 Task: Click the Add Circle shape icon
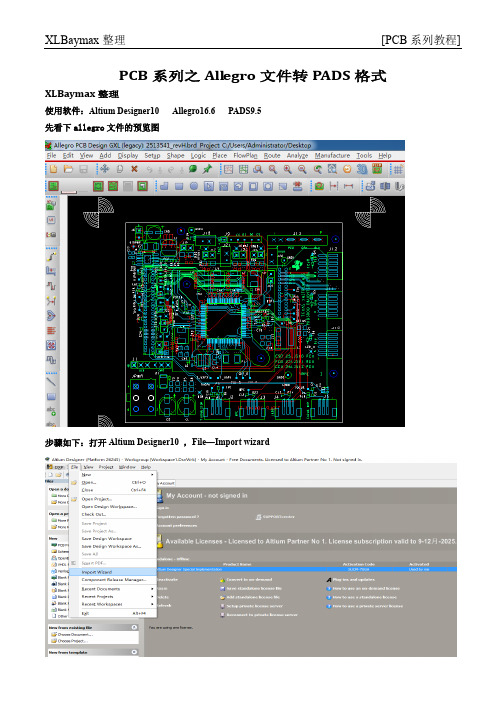click(194, 186)
